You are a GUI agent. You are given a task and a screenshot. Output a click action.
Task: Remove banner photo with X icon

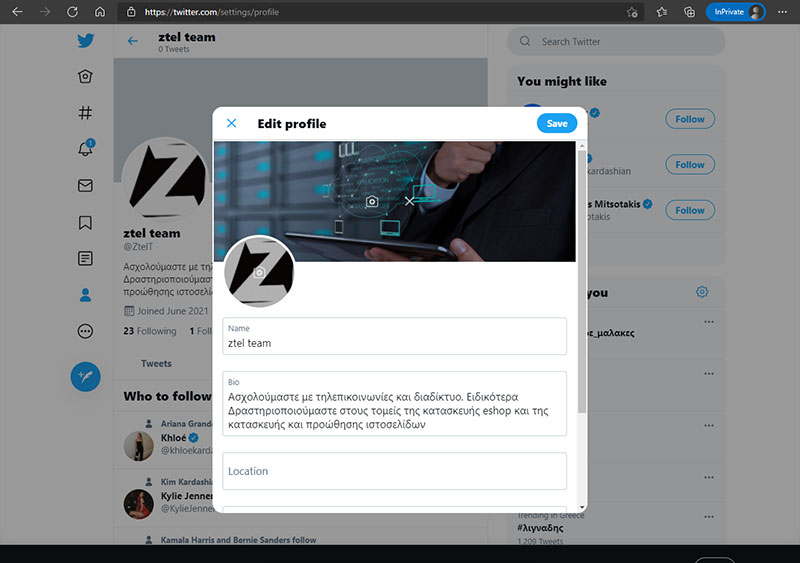click(409, 201)
